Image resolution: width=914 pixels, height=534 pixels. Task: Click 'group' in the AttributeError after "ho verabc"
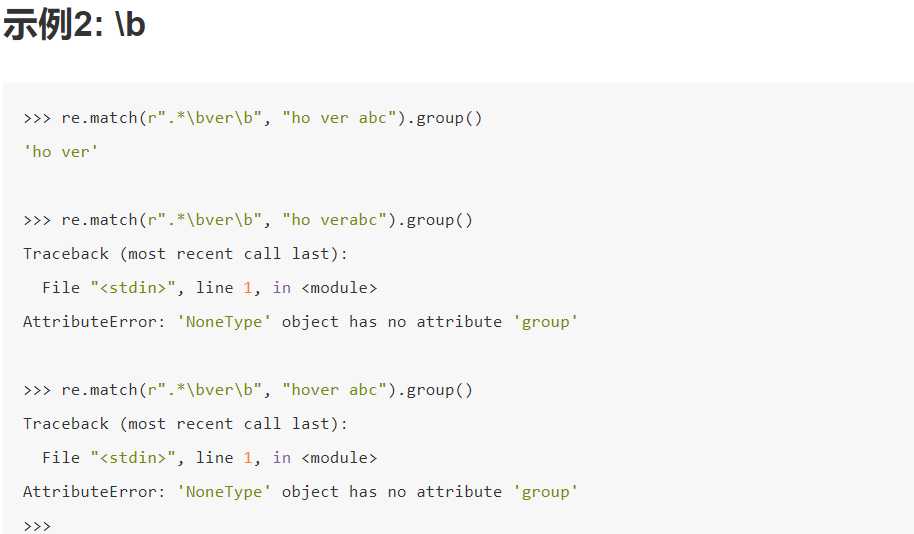(546, 322)
